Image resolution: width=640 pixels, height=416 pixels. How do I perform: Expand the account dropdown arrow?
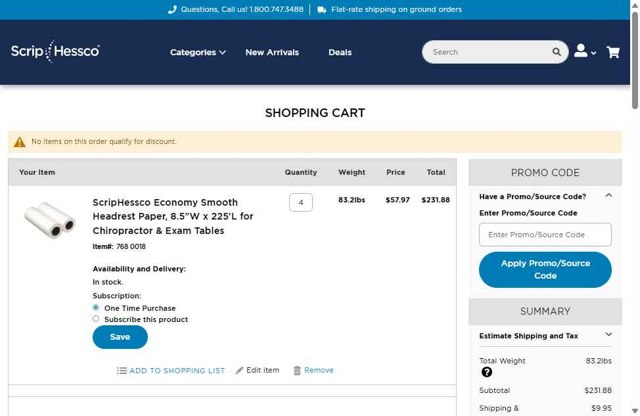[593, 53]
